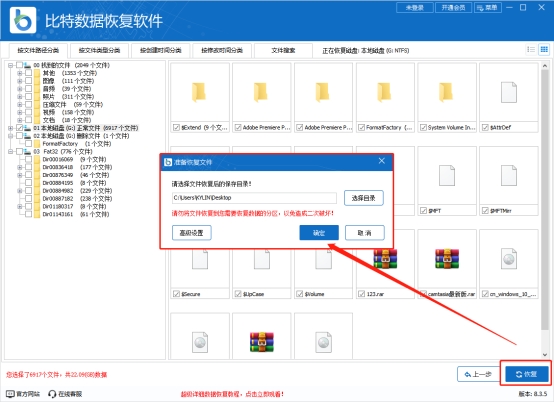Open the FormatFactory folder thumbnail icon

pos(384,92)
